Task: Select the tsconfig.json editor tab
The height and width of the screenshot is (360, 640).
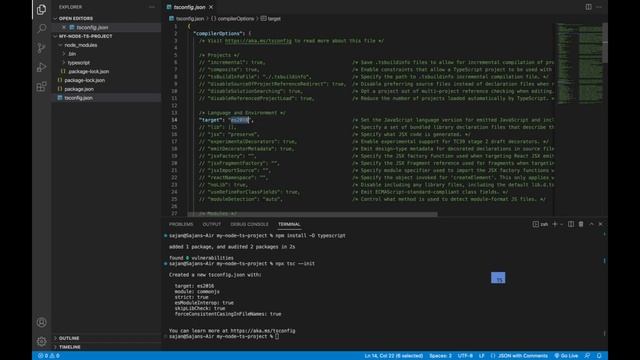Action: pos(189,7)
